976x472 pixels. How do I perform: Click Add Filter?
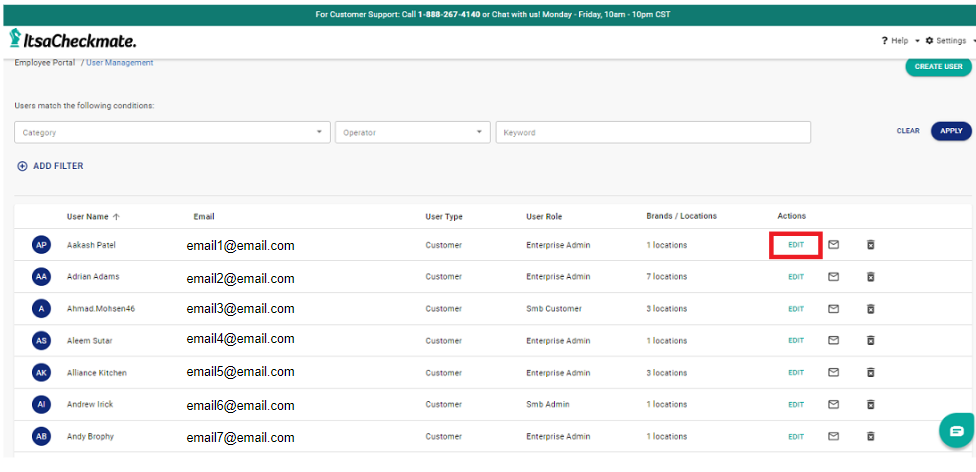coord(51,166)
